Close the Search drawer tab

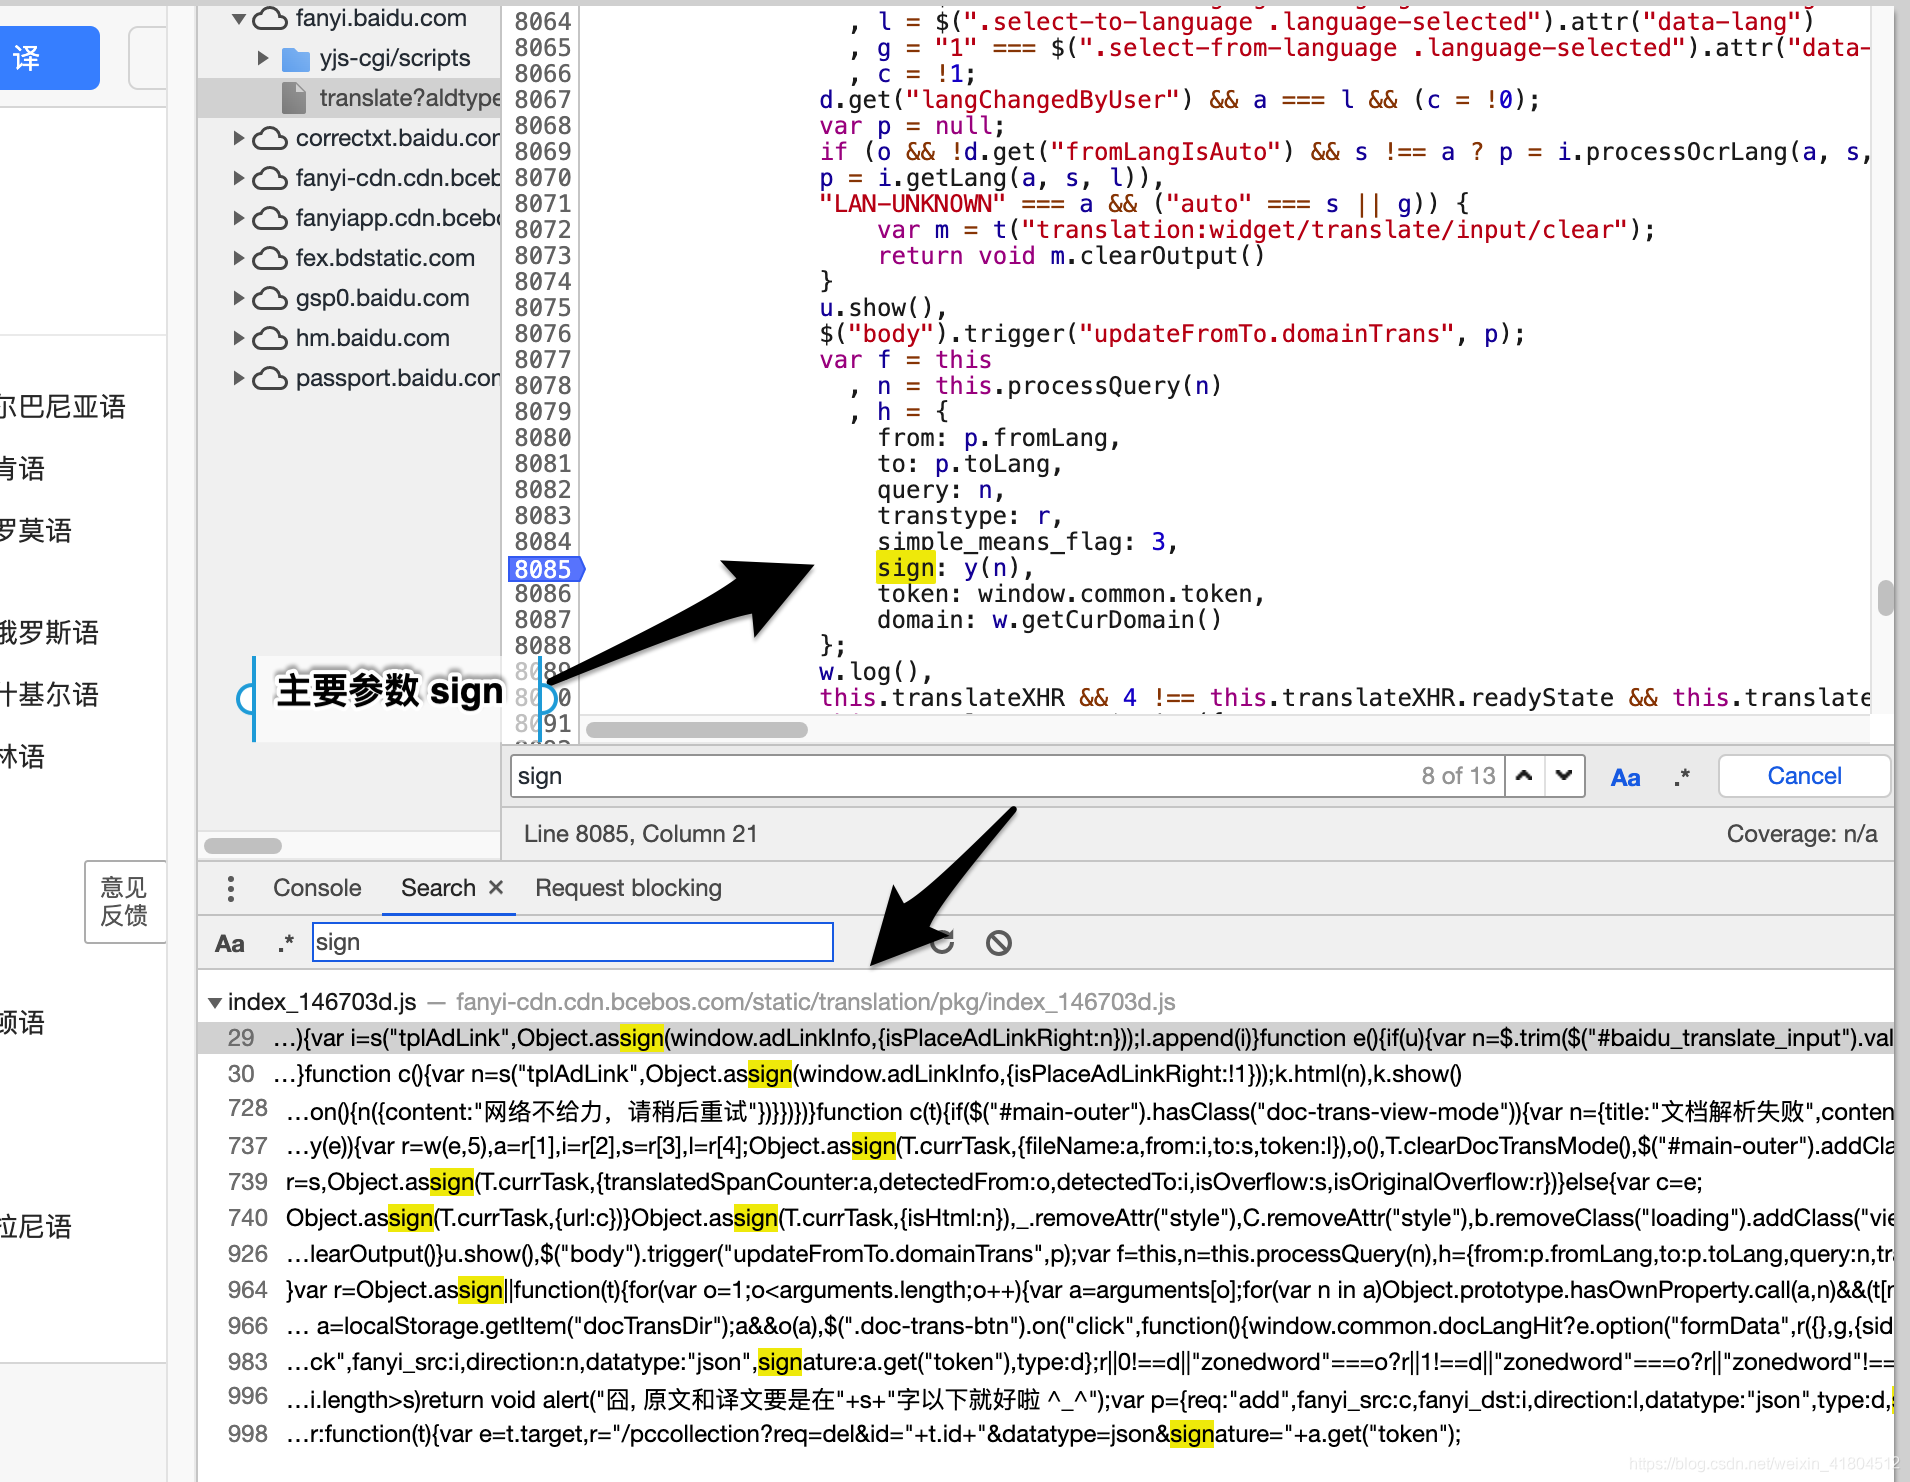(x=496, y=887)
